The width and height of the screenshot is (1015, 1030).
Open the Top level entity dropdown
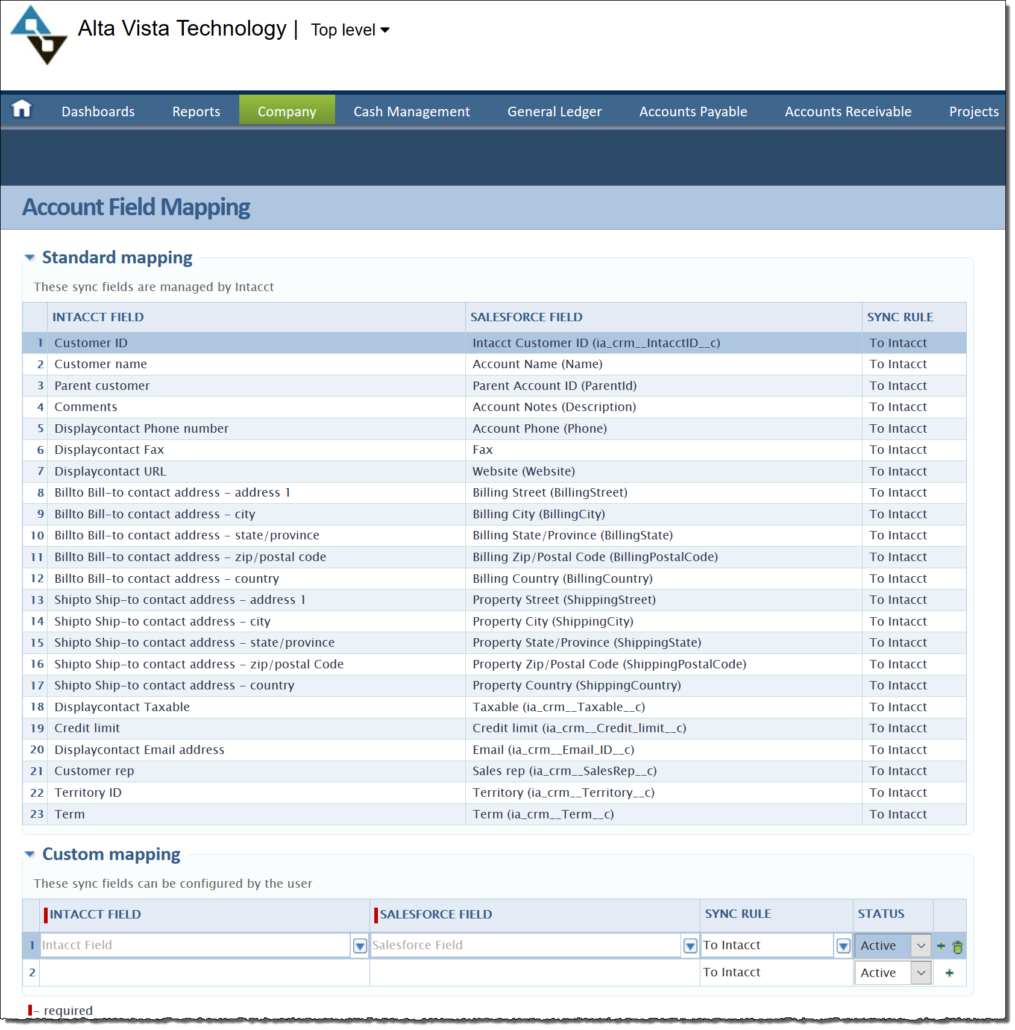pos(350,30)
